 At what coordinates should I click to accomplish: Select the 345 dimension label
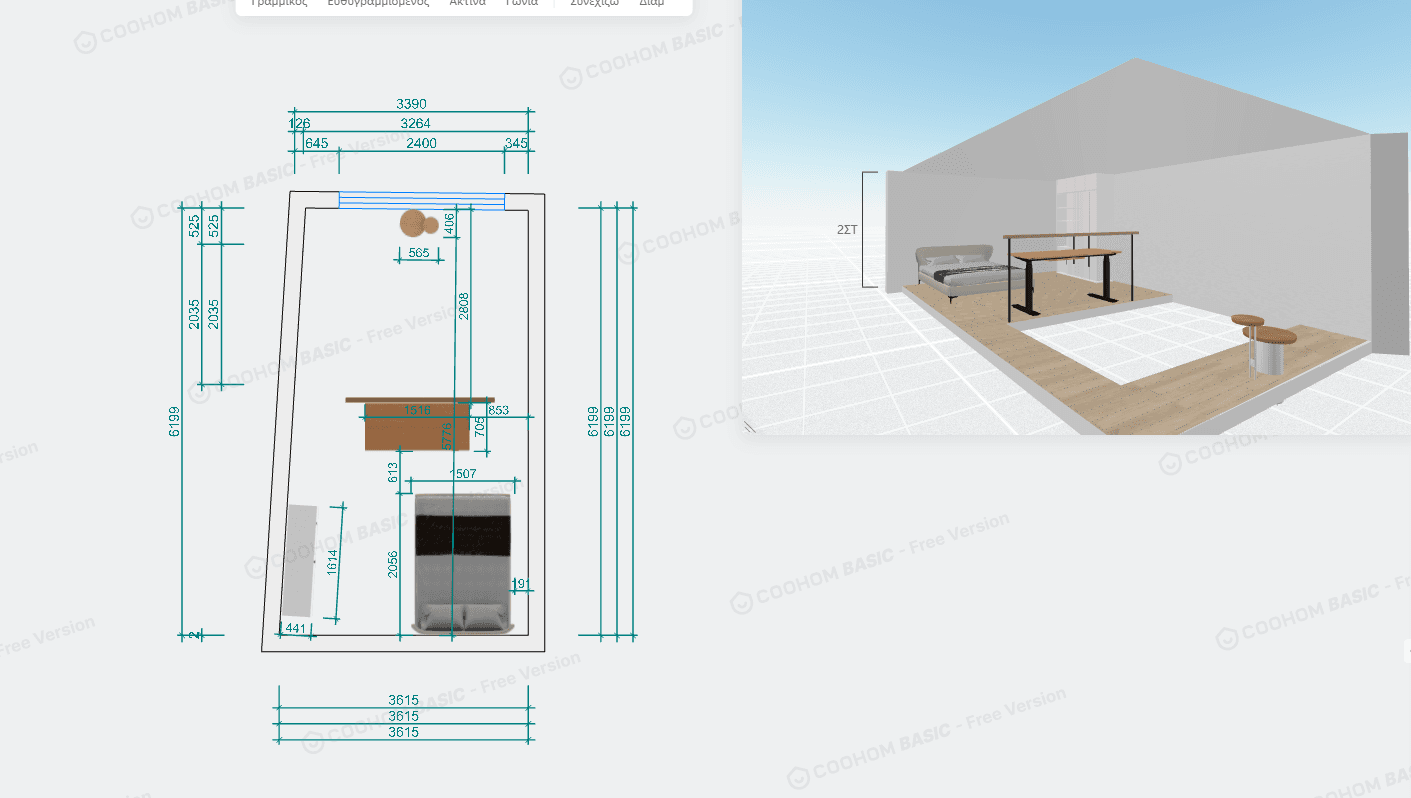(x=516, y=144)
